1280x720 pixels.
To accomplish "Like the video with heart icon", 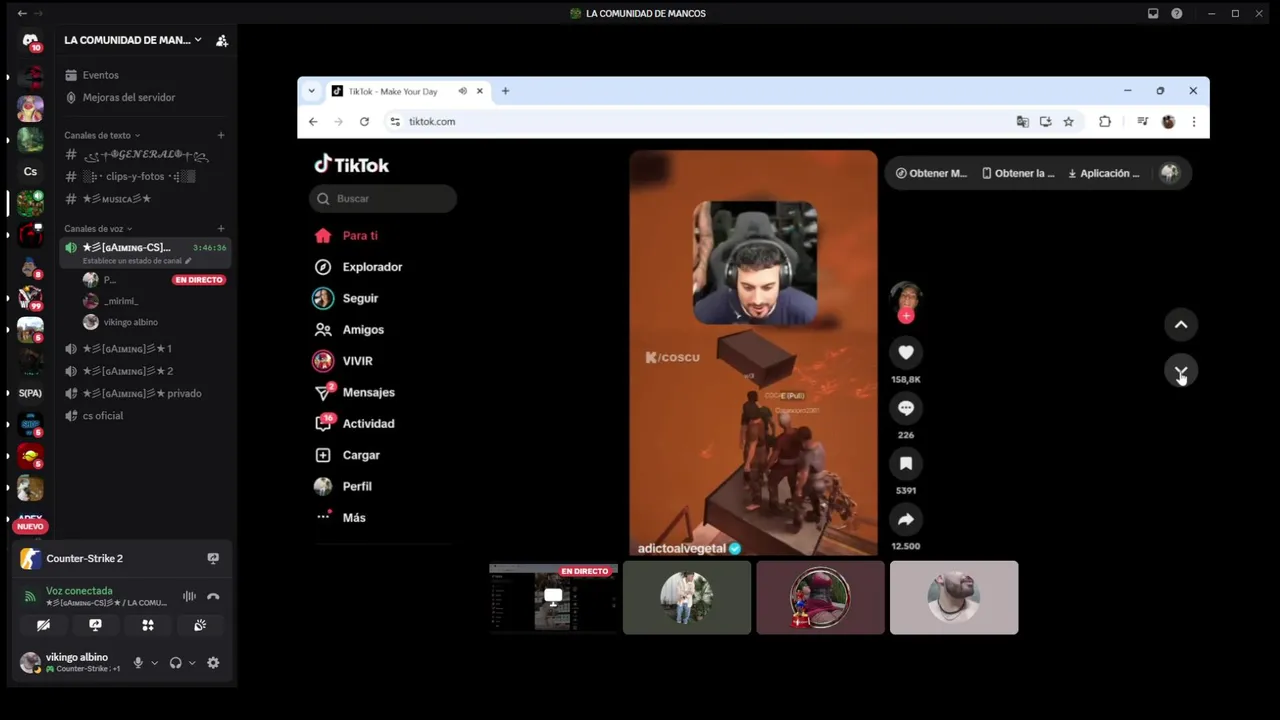I will point(906,352).
